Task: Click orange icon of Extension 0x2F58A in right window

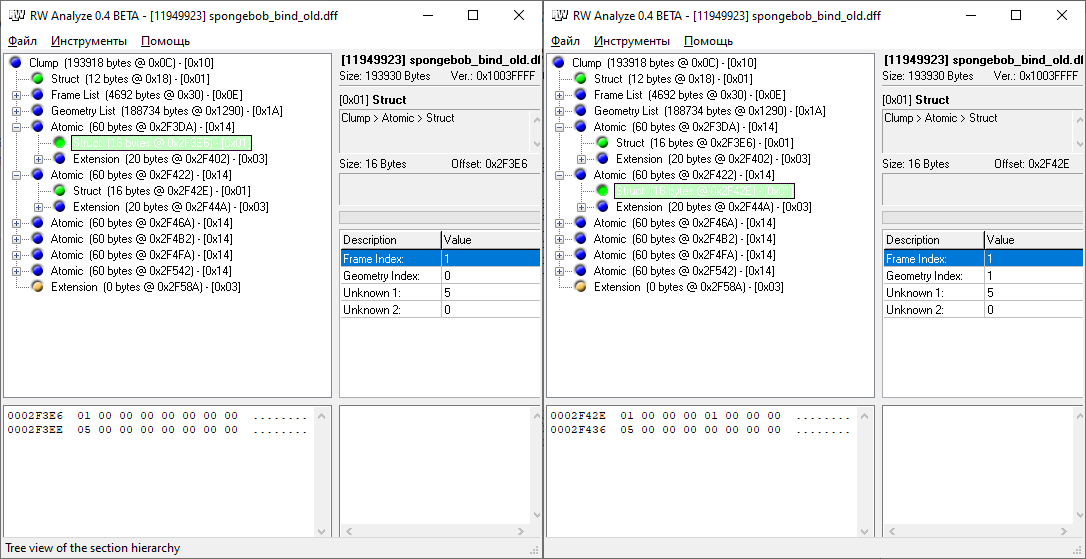Action: pyautogui.click(x=581, y=287)
